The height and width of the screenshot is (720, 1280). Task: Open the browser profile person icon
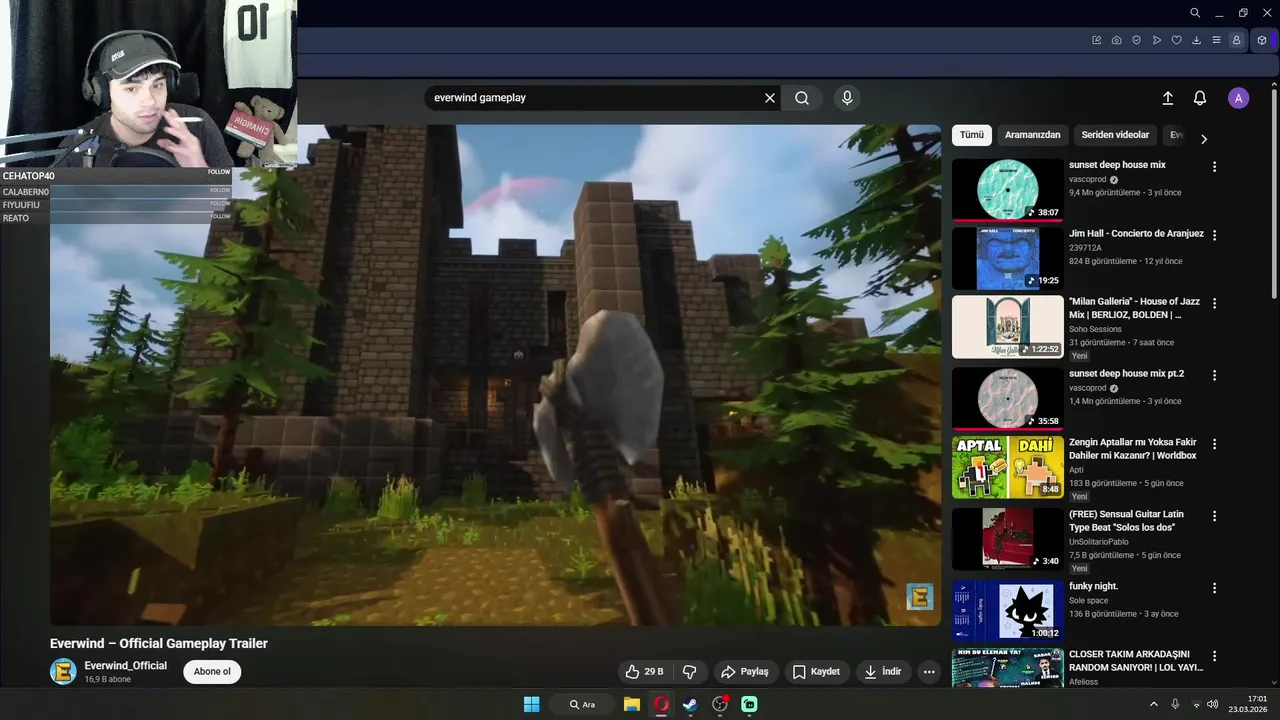tap(1237, 40)
